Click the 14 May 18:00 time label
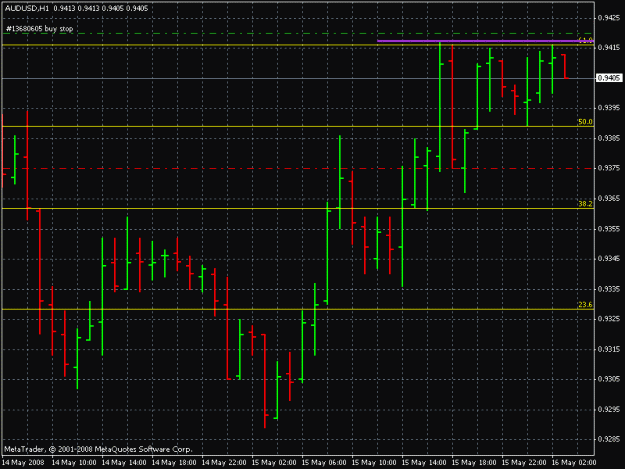 [174, 463]
